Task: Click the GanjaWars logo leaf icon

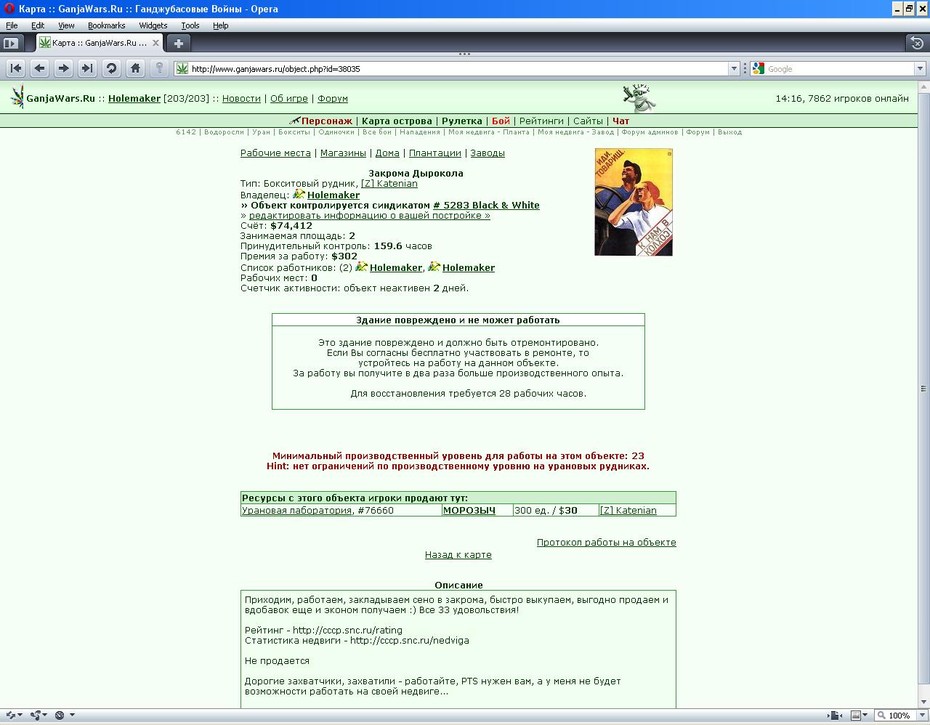Action: pyautogui.click(x=17, y=97)
